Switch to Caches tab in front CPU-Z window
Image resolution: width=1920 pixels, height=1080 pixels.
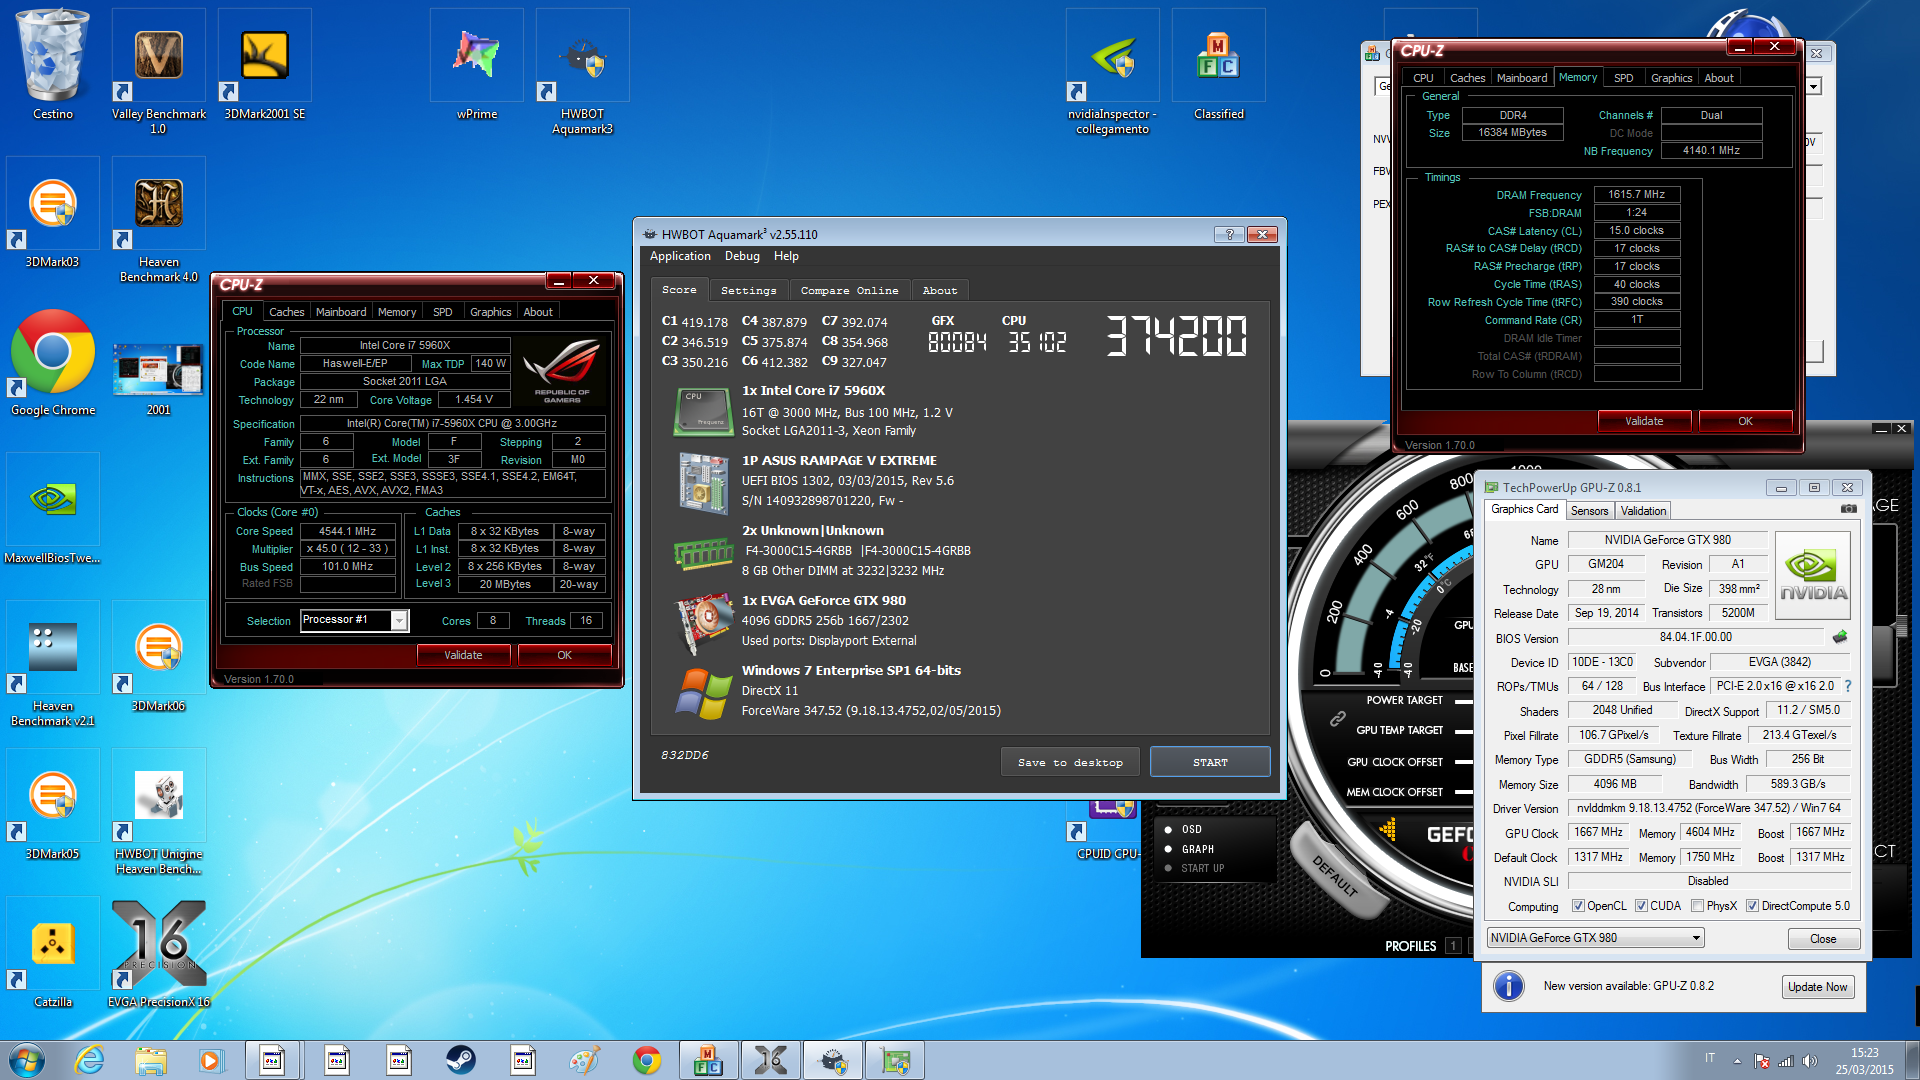[286, 312]
